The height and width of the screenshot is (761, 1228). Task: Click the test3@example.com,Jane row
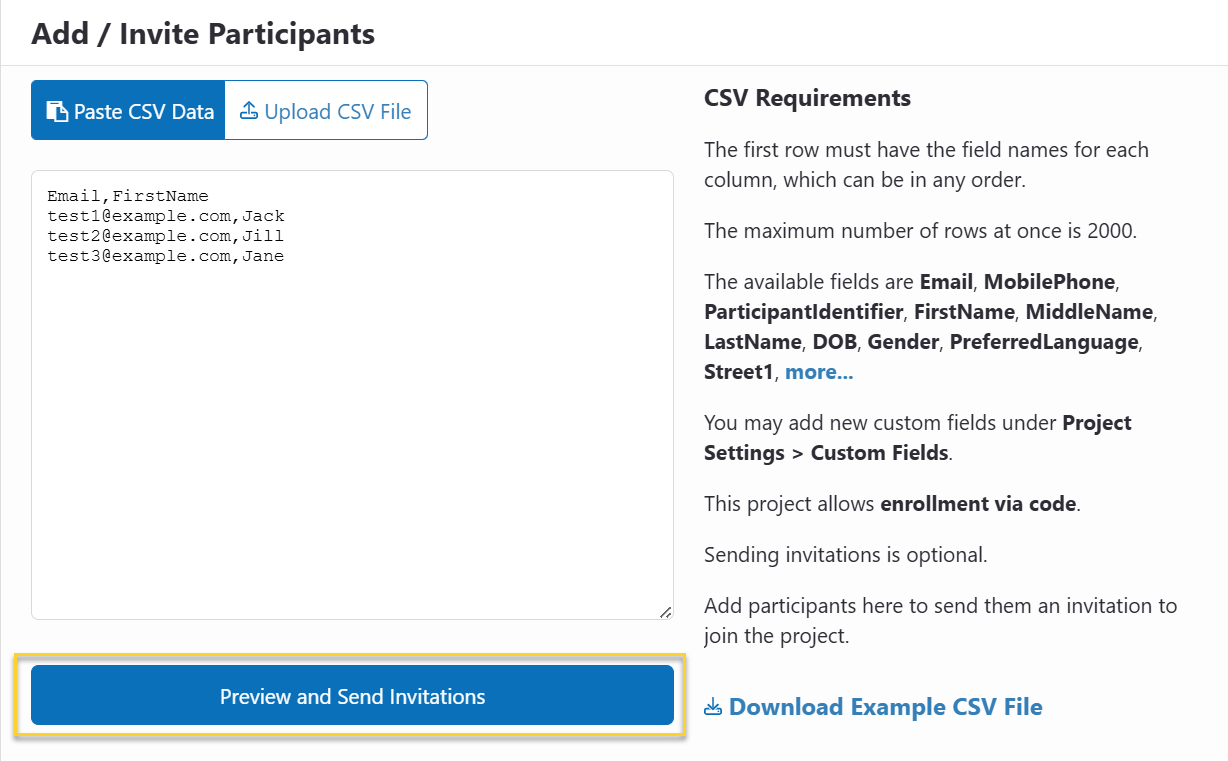(166, 256)
